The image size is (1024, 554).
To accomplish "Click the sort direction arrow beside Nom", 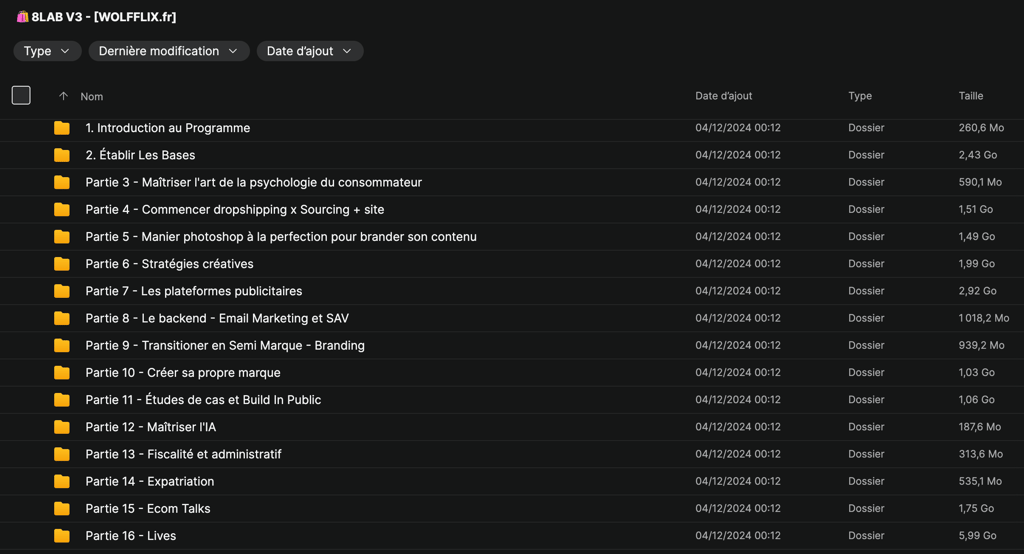I will 63,96.
